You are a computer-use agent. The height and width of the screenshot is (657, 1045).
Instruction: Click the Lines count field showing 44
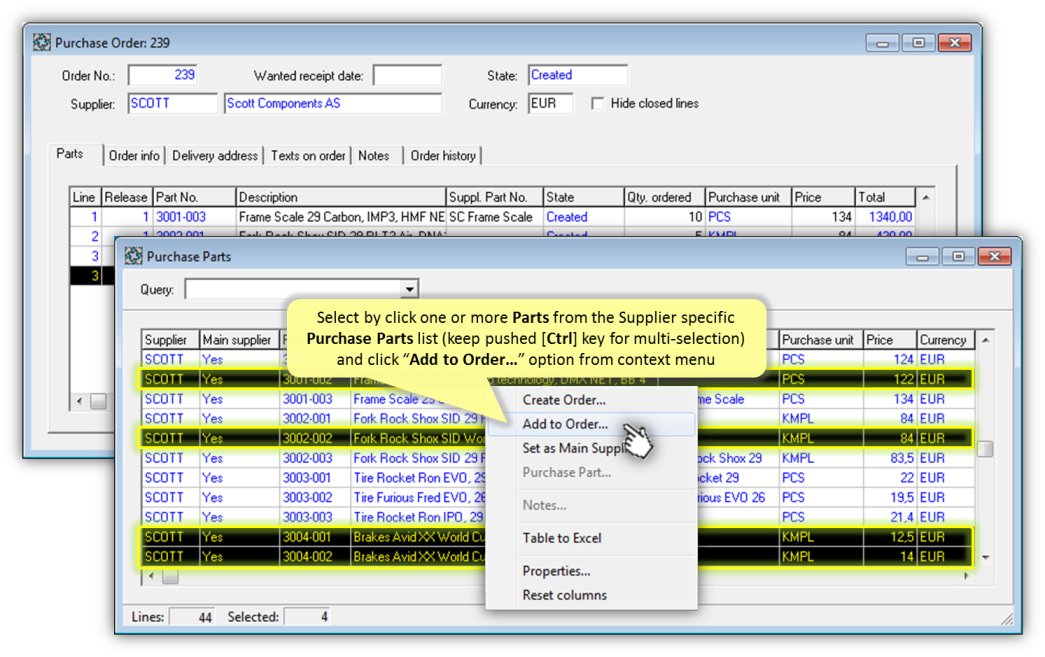[x=192, y=617]
